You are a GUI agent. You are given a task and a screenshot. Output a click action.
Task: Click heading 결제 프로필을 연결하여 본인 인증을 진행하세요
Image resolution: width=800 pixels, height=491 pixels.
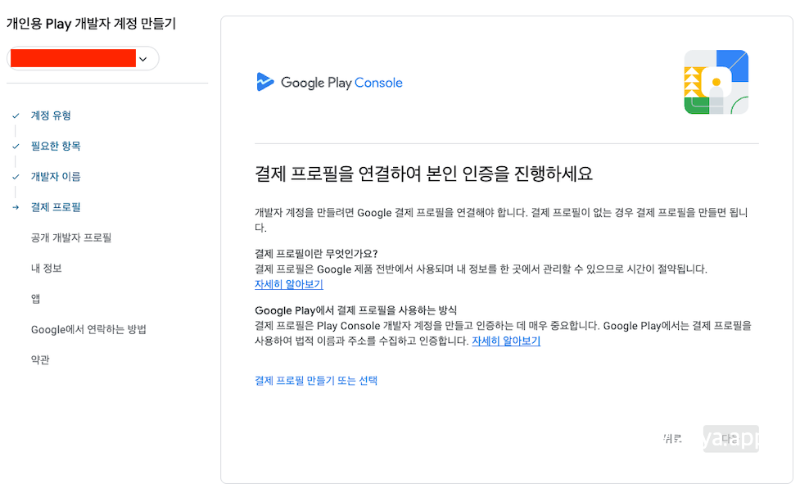[x=423, y=174]
